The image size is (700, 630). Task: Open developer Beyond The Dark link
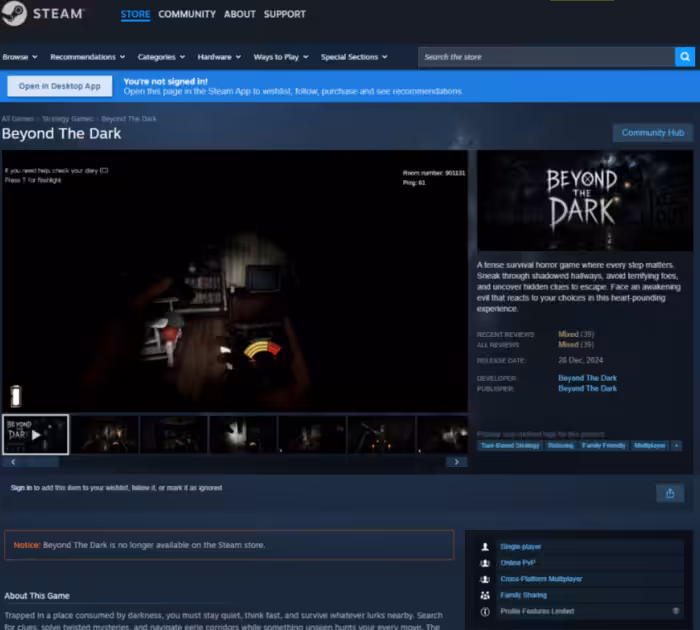587,378
